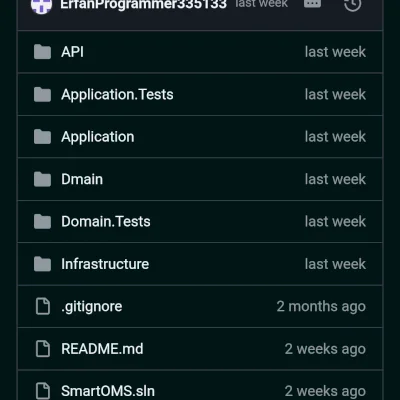Open the SmartOMS.sln file
Image resolution: width=400 pixels, height=400 pixels.
108,391
